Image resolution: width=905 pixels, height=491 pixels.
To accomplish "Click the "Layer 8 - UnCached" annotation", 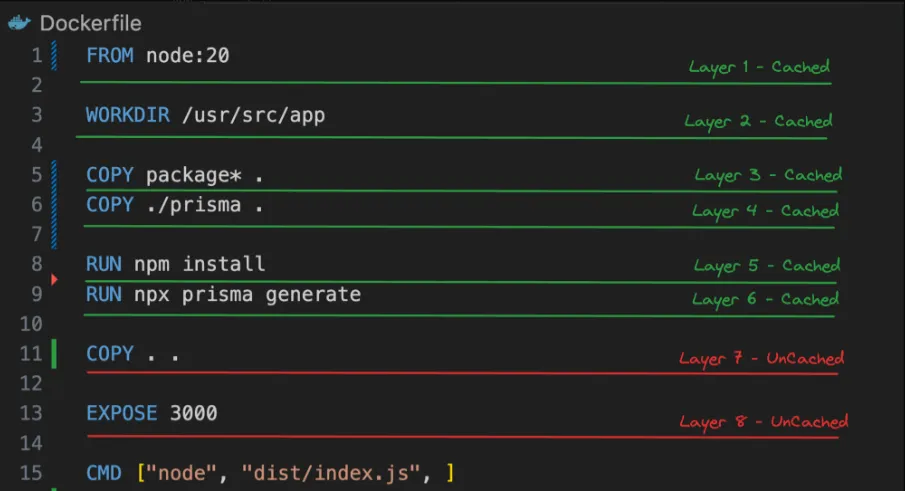I will (x=763, y=422).
